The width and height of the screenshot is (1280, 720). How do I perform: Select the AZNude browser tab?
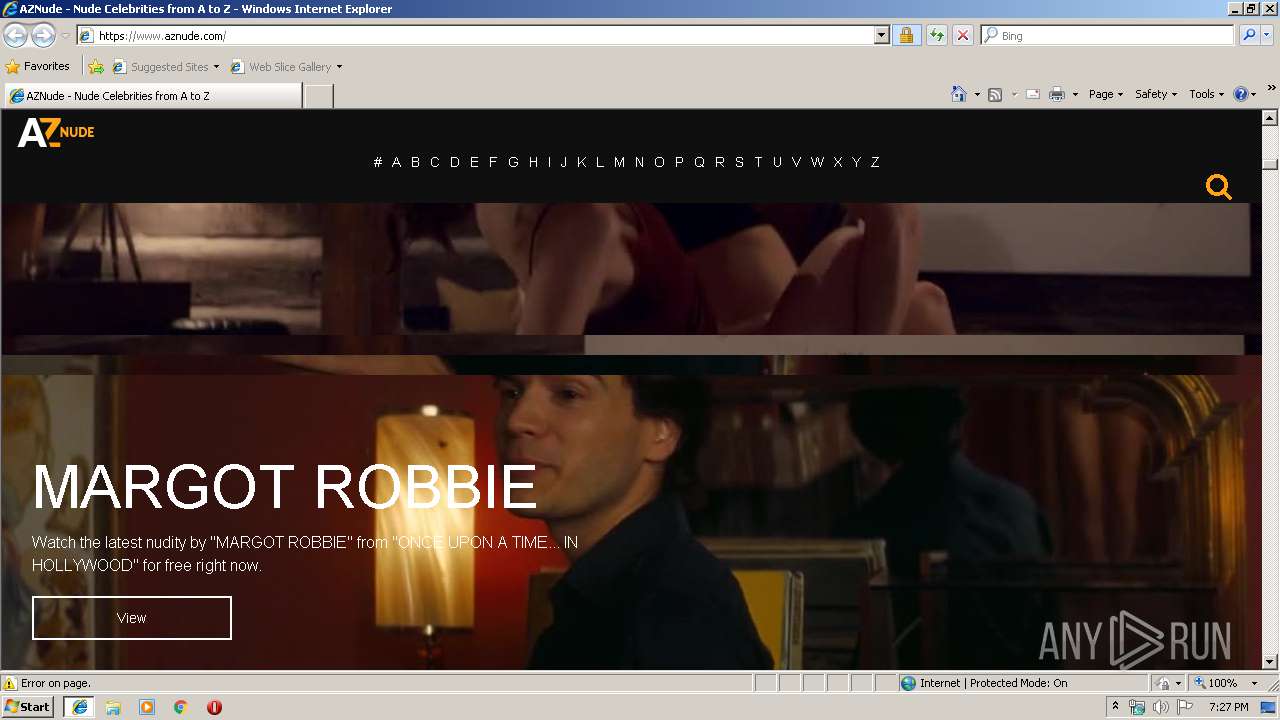coord(153,96)
